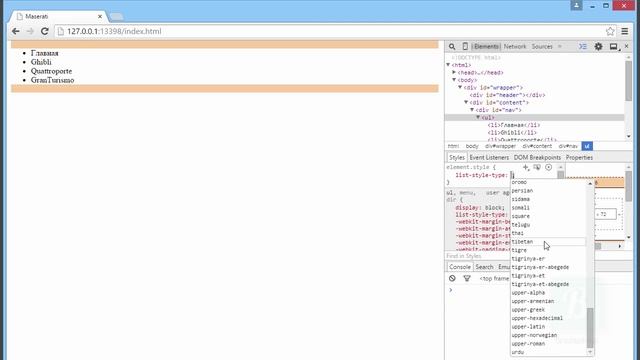
Task: Open the Search drawer tab
Action: (x=484, y=267)
